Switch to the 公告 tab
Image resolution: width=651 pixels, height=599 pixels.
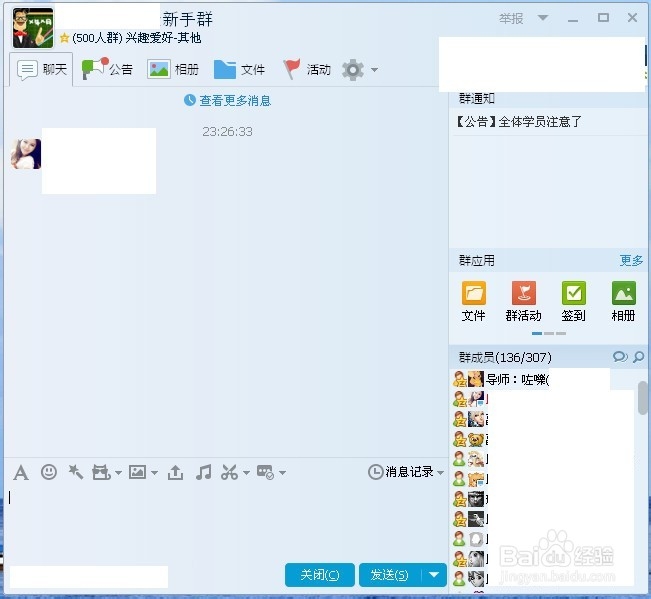point(107,69)
